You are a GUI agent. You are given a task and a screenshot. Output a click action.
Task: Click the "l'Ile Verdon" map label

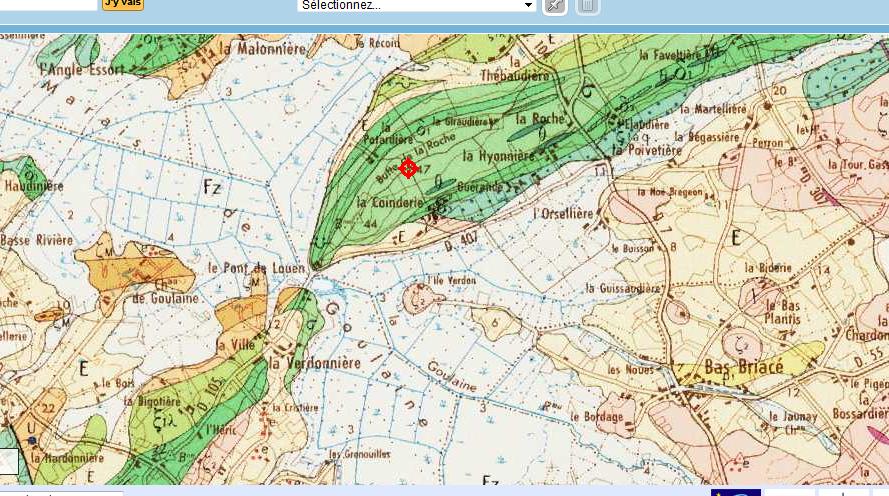(x=452, y=280)
